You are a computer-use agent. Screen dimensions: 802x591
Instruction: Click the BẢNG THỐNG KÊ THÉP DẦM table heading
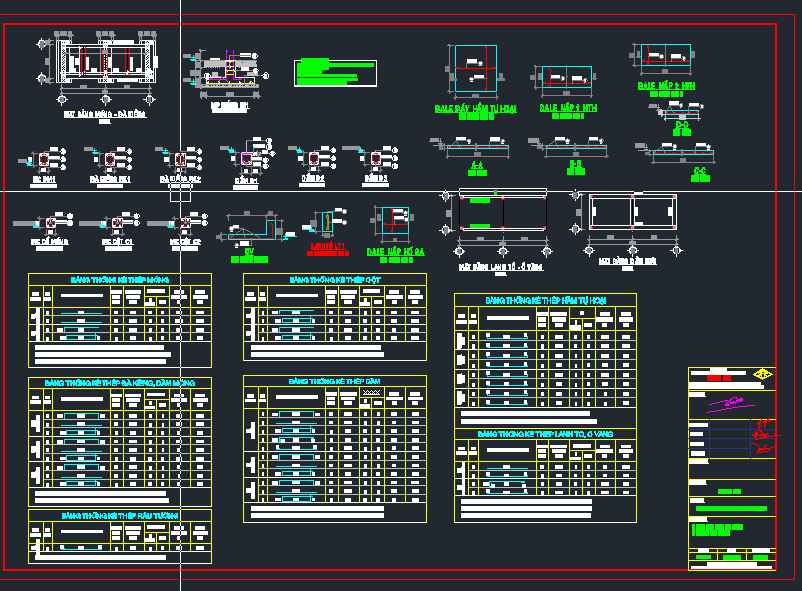(334, 382)
